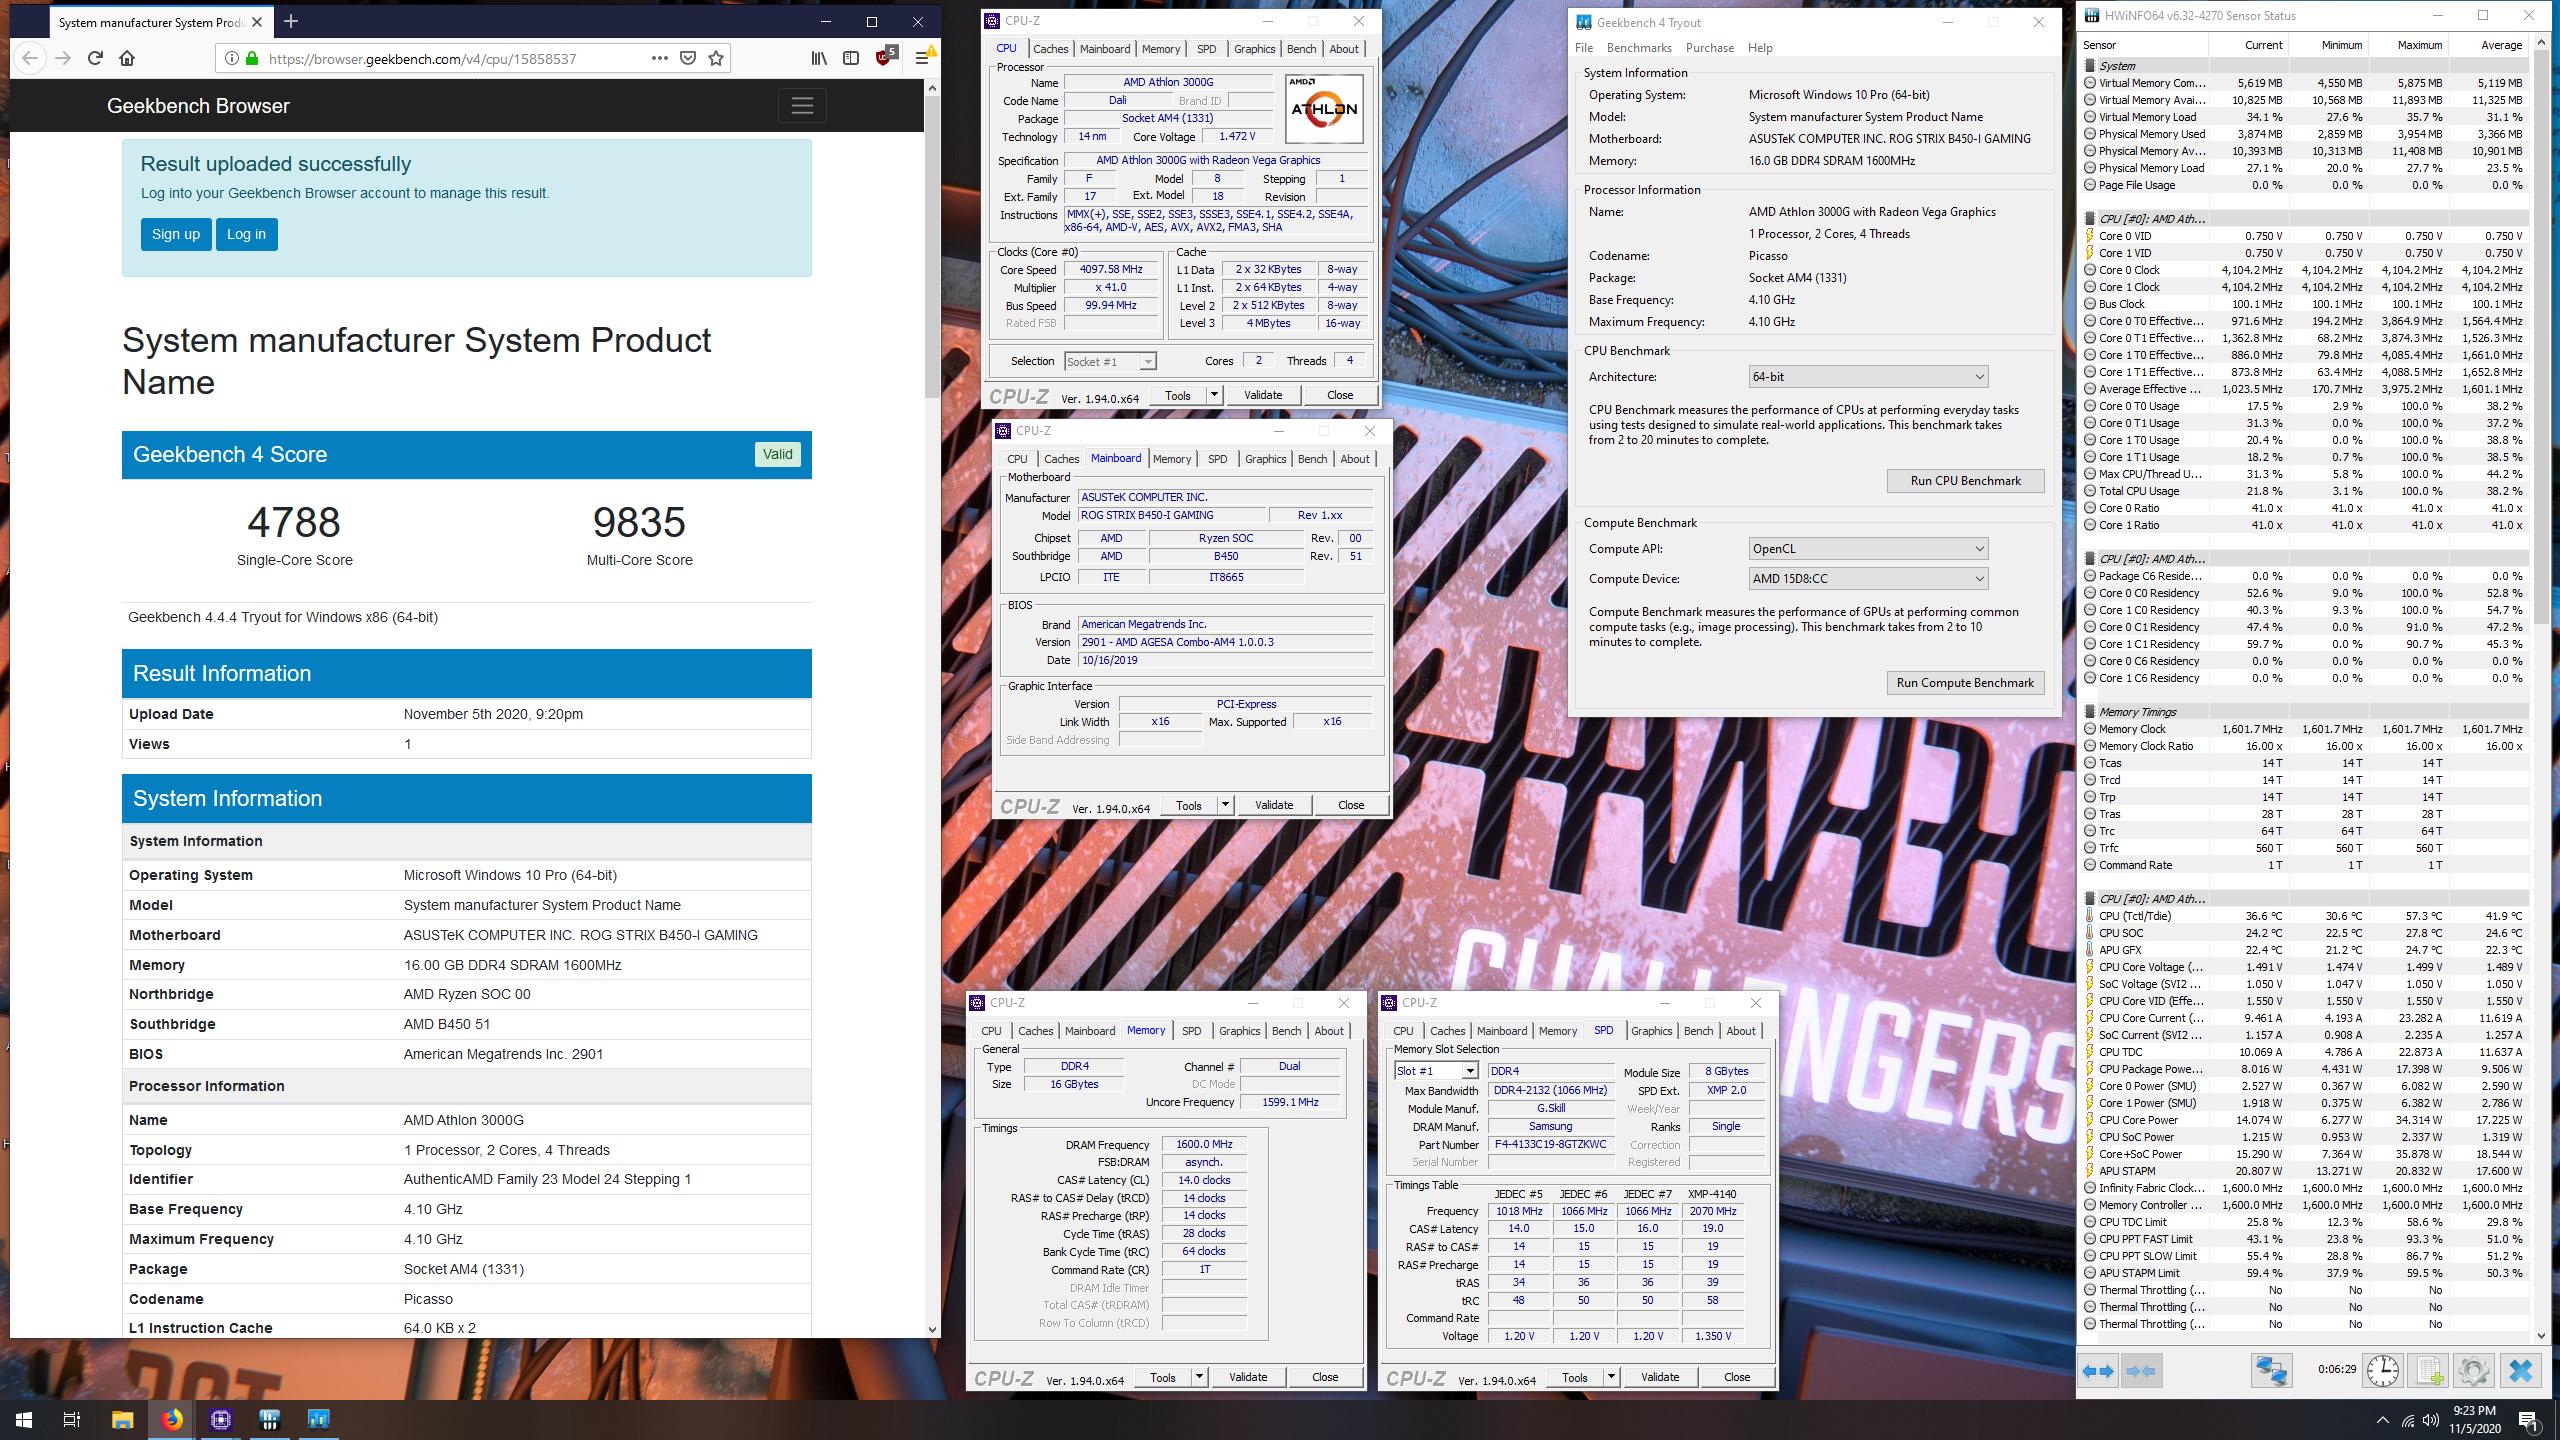Open Compute API OpenCL dropdown

click(1868, 549)
